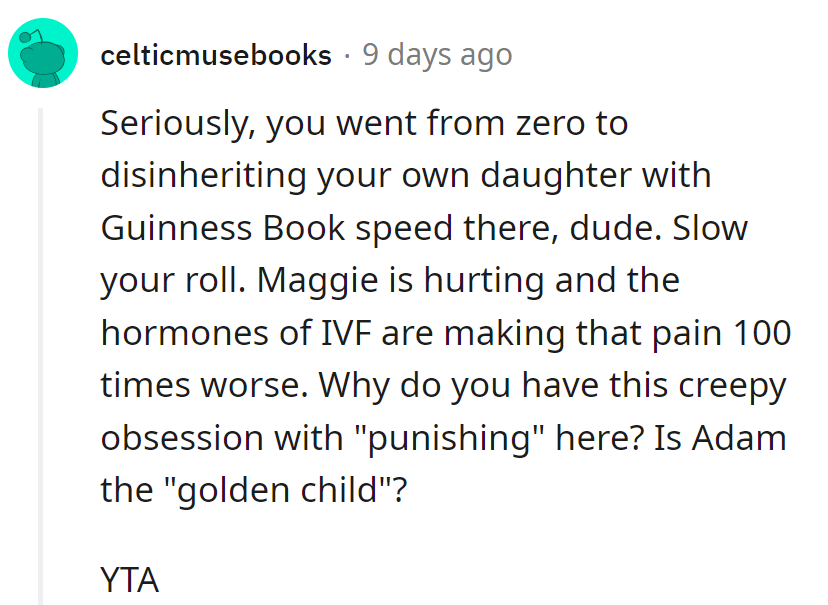This screenshot has width=828, height=605.
Task: Collapse the comment using the thread line
Action: click(x=41, y=350)
